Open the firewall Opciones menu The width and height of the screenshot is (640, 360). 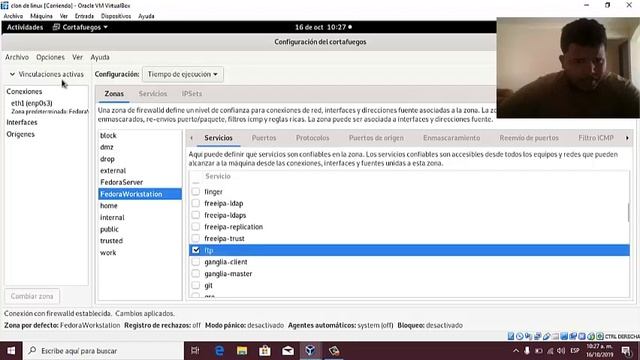[x=50, y=57]
